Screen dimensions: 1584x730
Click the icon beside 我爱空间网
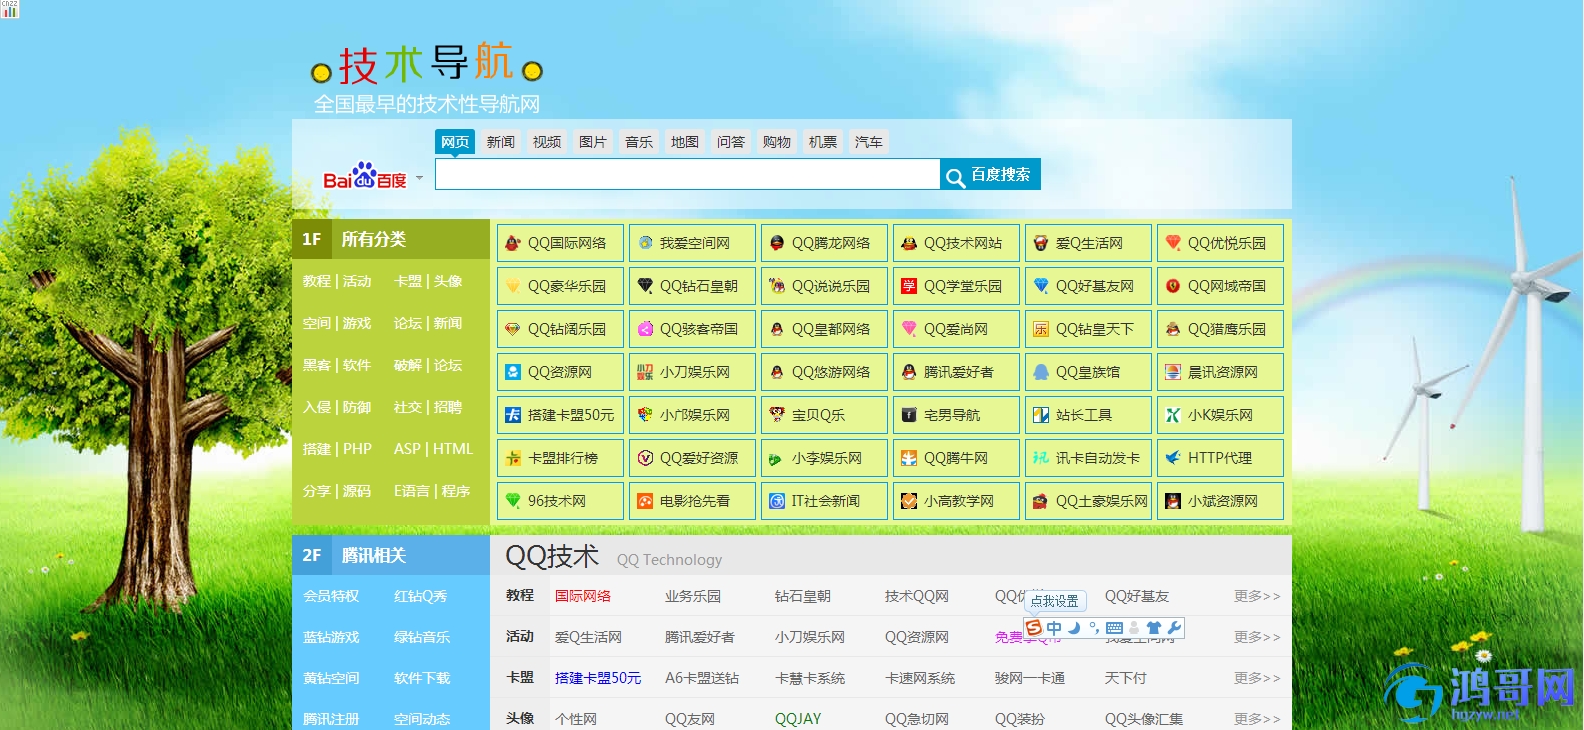pyautogui.click(x=645, y=243)
